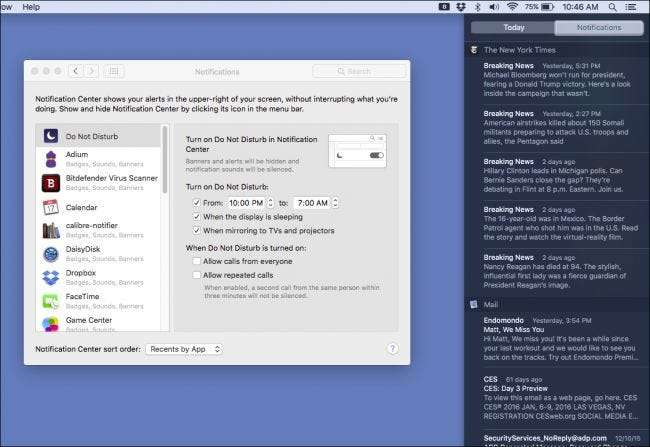Open Bitdefender menu bar icon
This screenshot has height=447, width=650.
(x=444, y=7)
